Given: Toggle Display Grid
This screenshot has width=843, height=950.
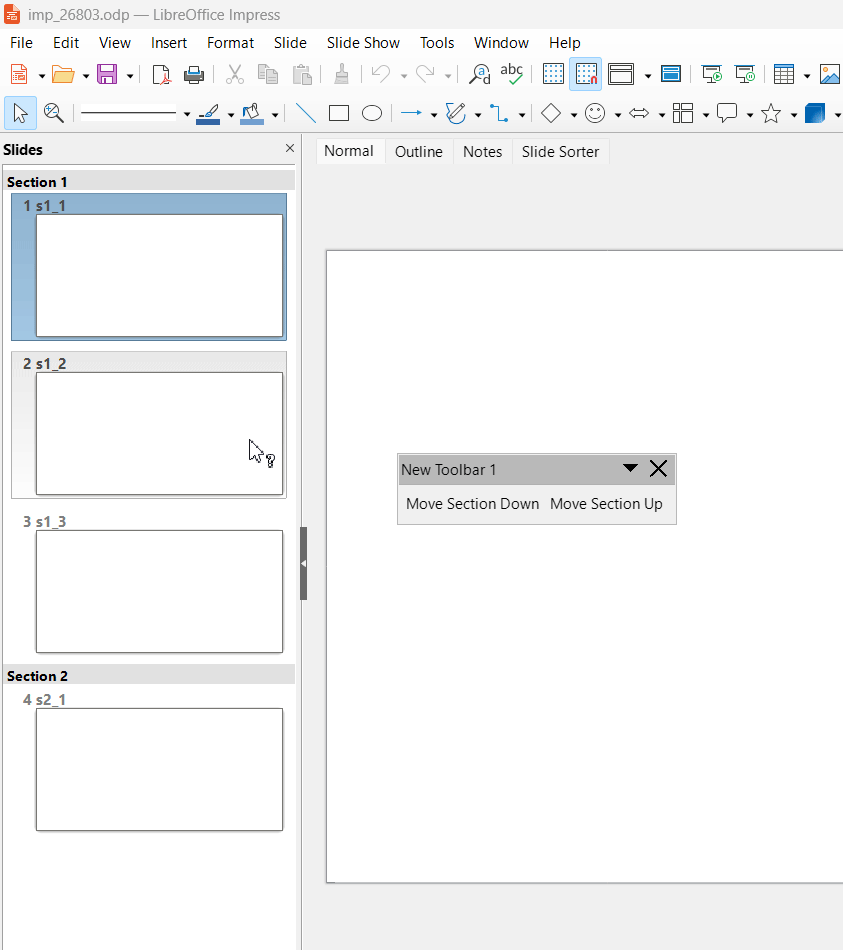Looking at the screenshot, I should pyautogui.click(x=553, y=75).
